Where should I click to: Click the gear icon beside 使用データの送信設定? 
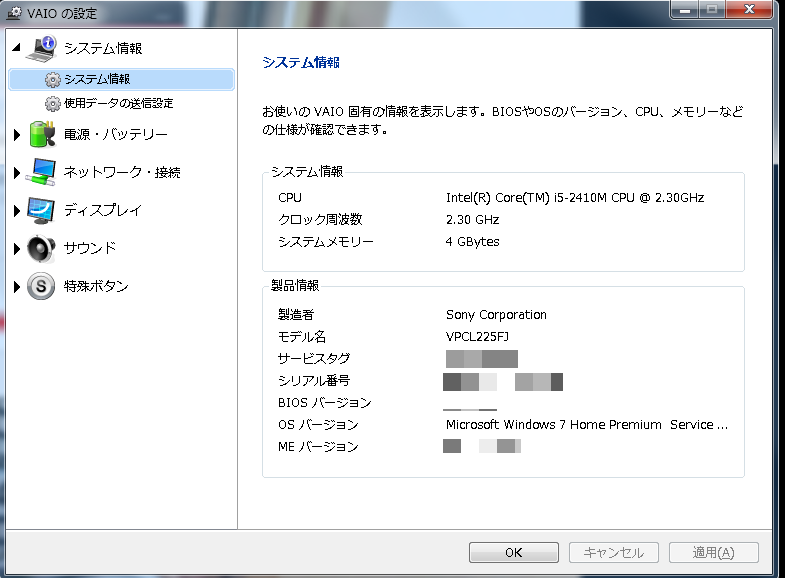point(52,103)
